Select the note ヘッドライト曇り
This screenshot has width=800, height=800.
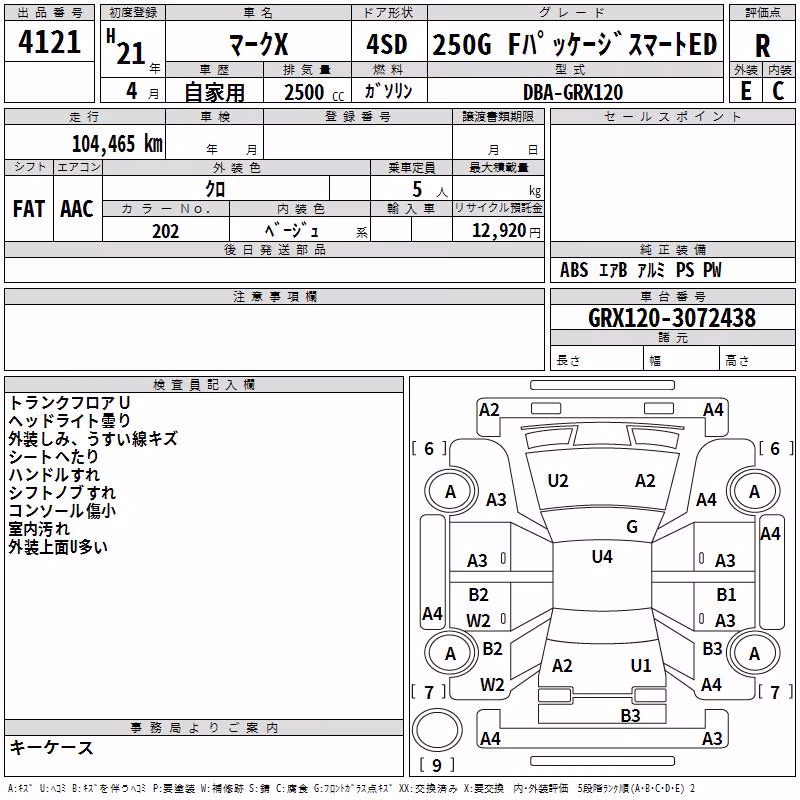pos(70,421)
